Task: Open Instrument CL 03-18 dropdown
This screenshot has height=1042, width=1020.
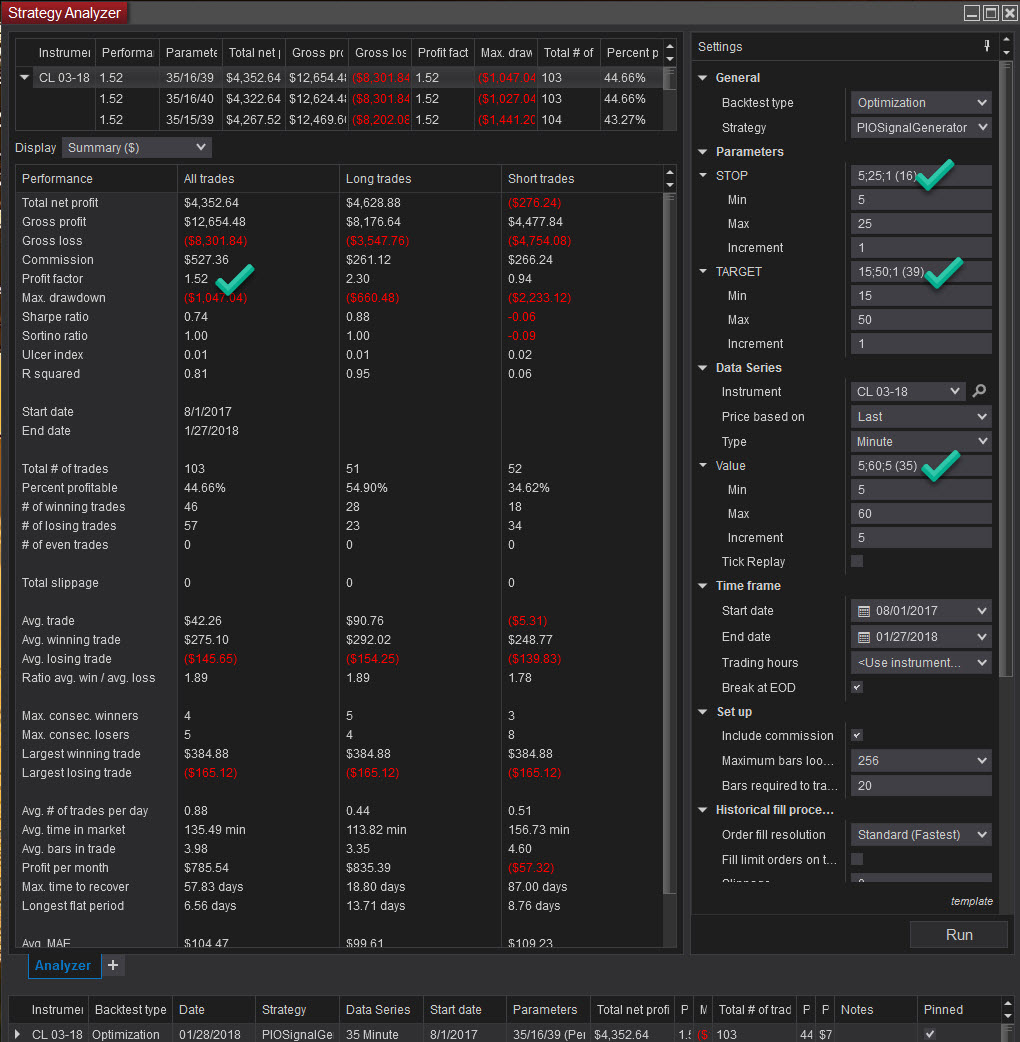Action: tap(908, 391)
